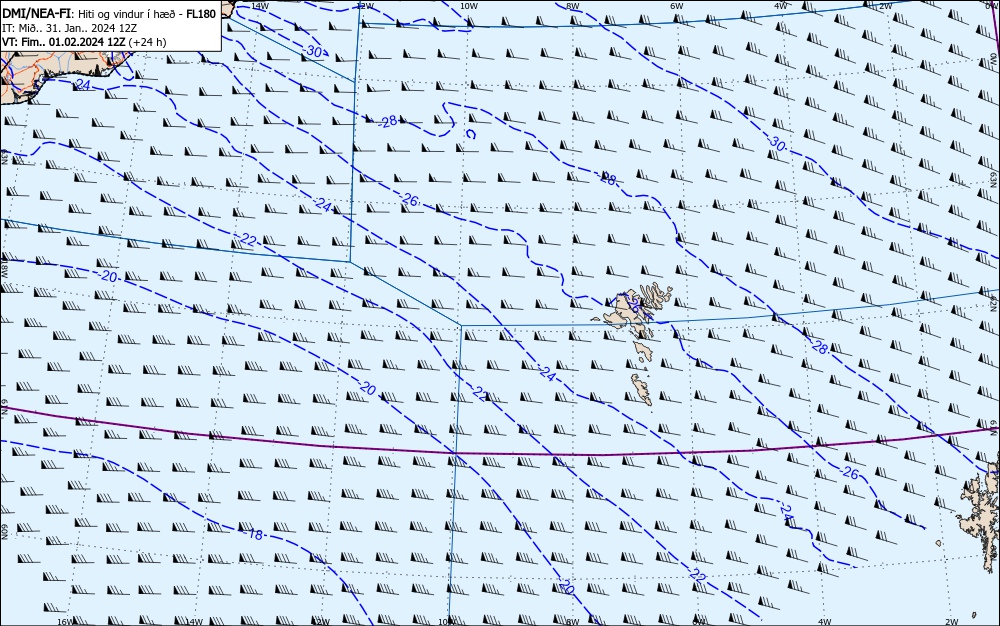Click the 12W longitude label at top edge
Image resolution: width=1000 pixels, height=626 pixels.
coord(364,5)
